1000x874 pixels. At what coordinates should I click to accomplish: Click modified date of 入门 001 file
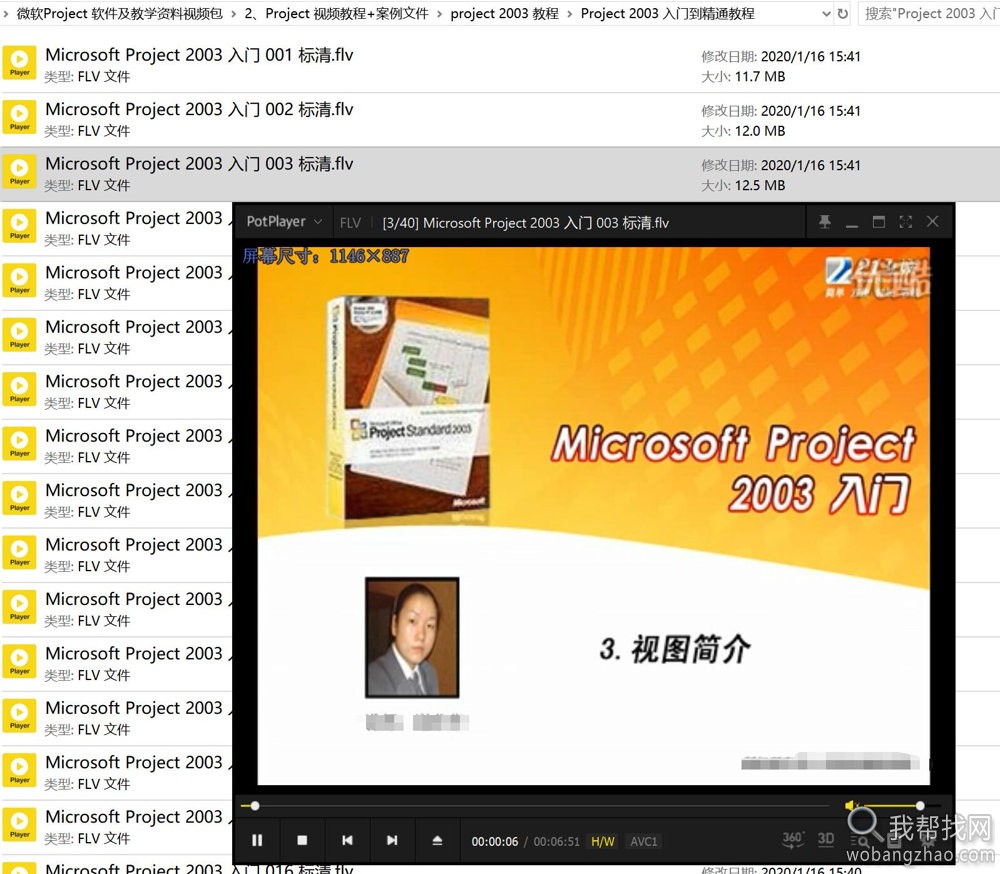point(781,56)
